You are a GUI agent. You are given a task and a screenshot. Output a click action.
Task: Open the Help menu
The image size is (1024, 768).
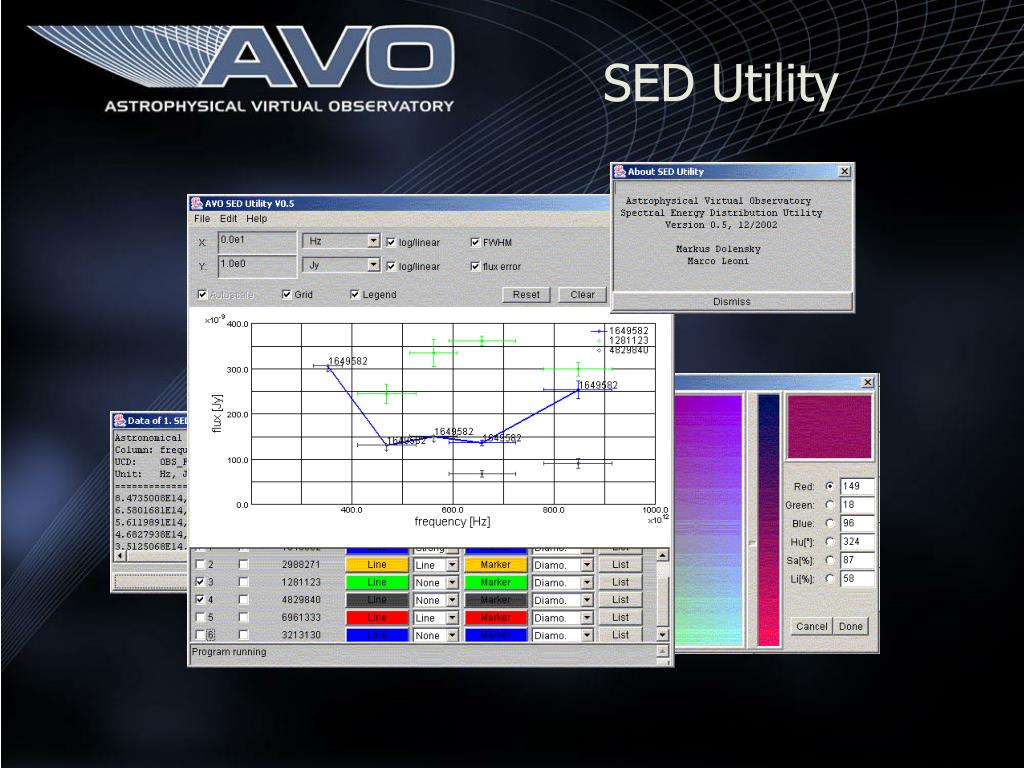point(257,219)
